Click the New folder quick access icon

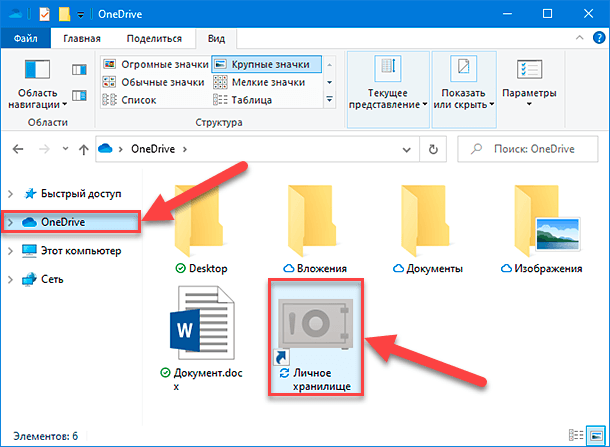[64, 14]
